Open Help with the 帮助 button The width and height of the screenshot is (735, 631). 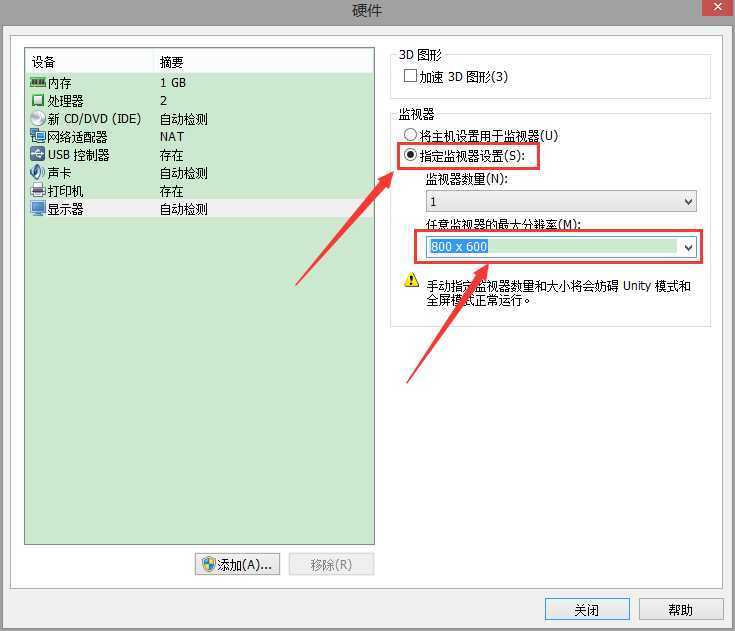point(681,609)
